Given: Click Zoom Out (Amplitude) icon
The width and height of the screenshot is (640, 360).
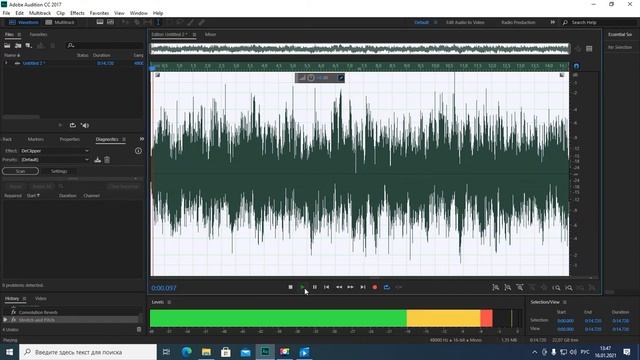Looking at the screenshot, I should 508,288.
